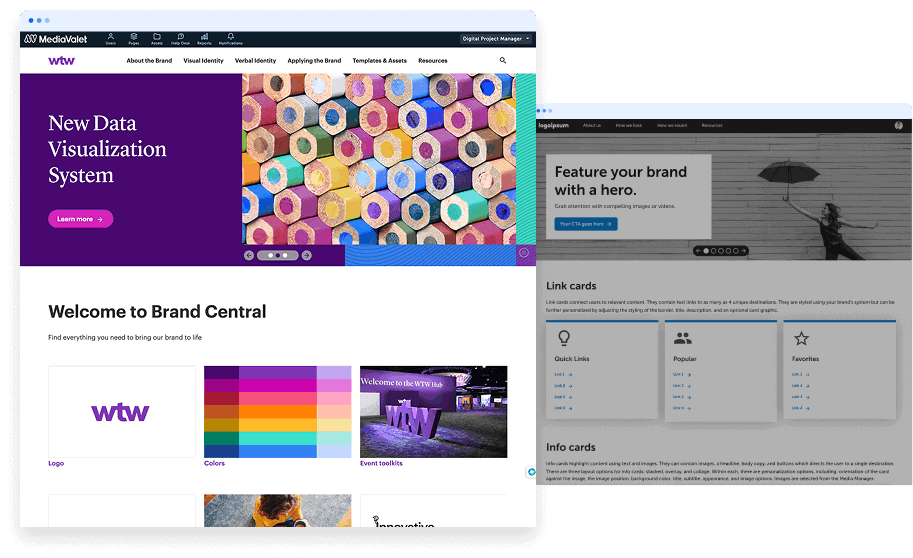Click the Learn more button
913x558 pixels.
point(80,219)
